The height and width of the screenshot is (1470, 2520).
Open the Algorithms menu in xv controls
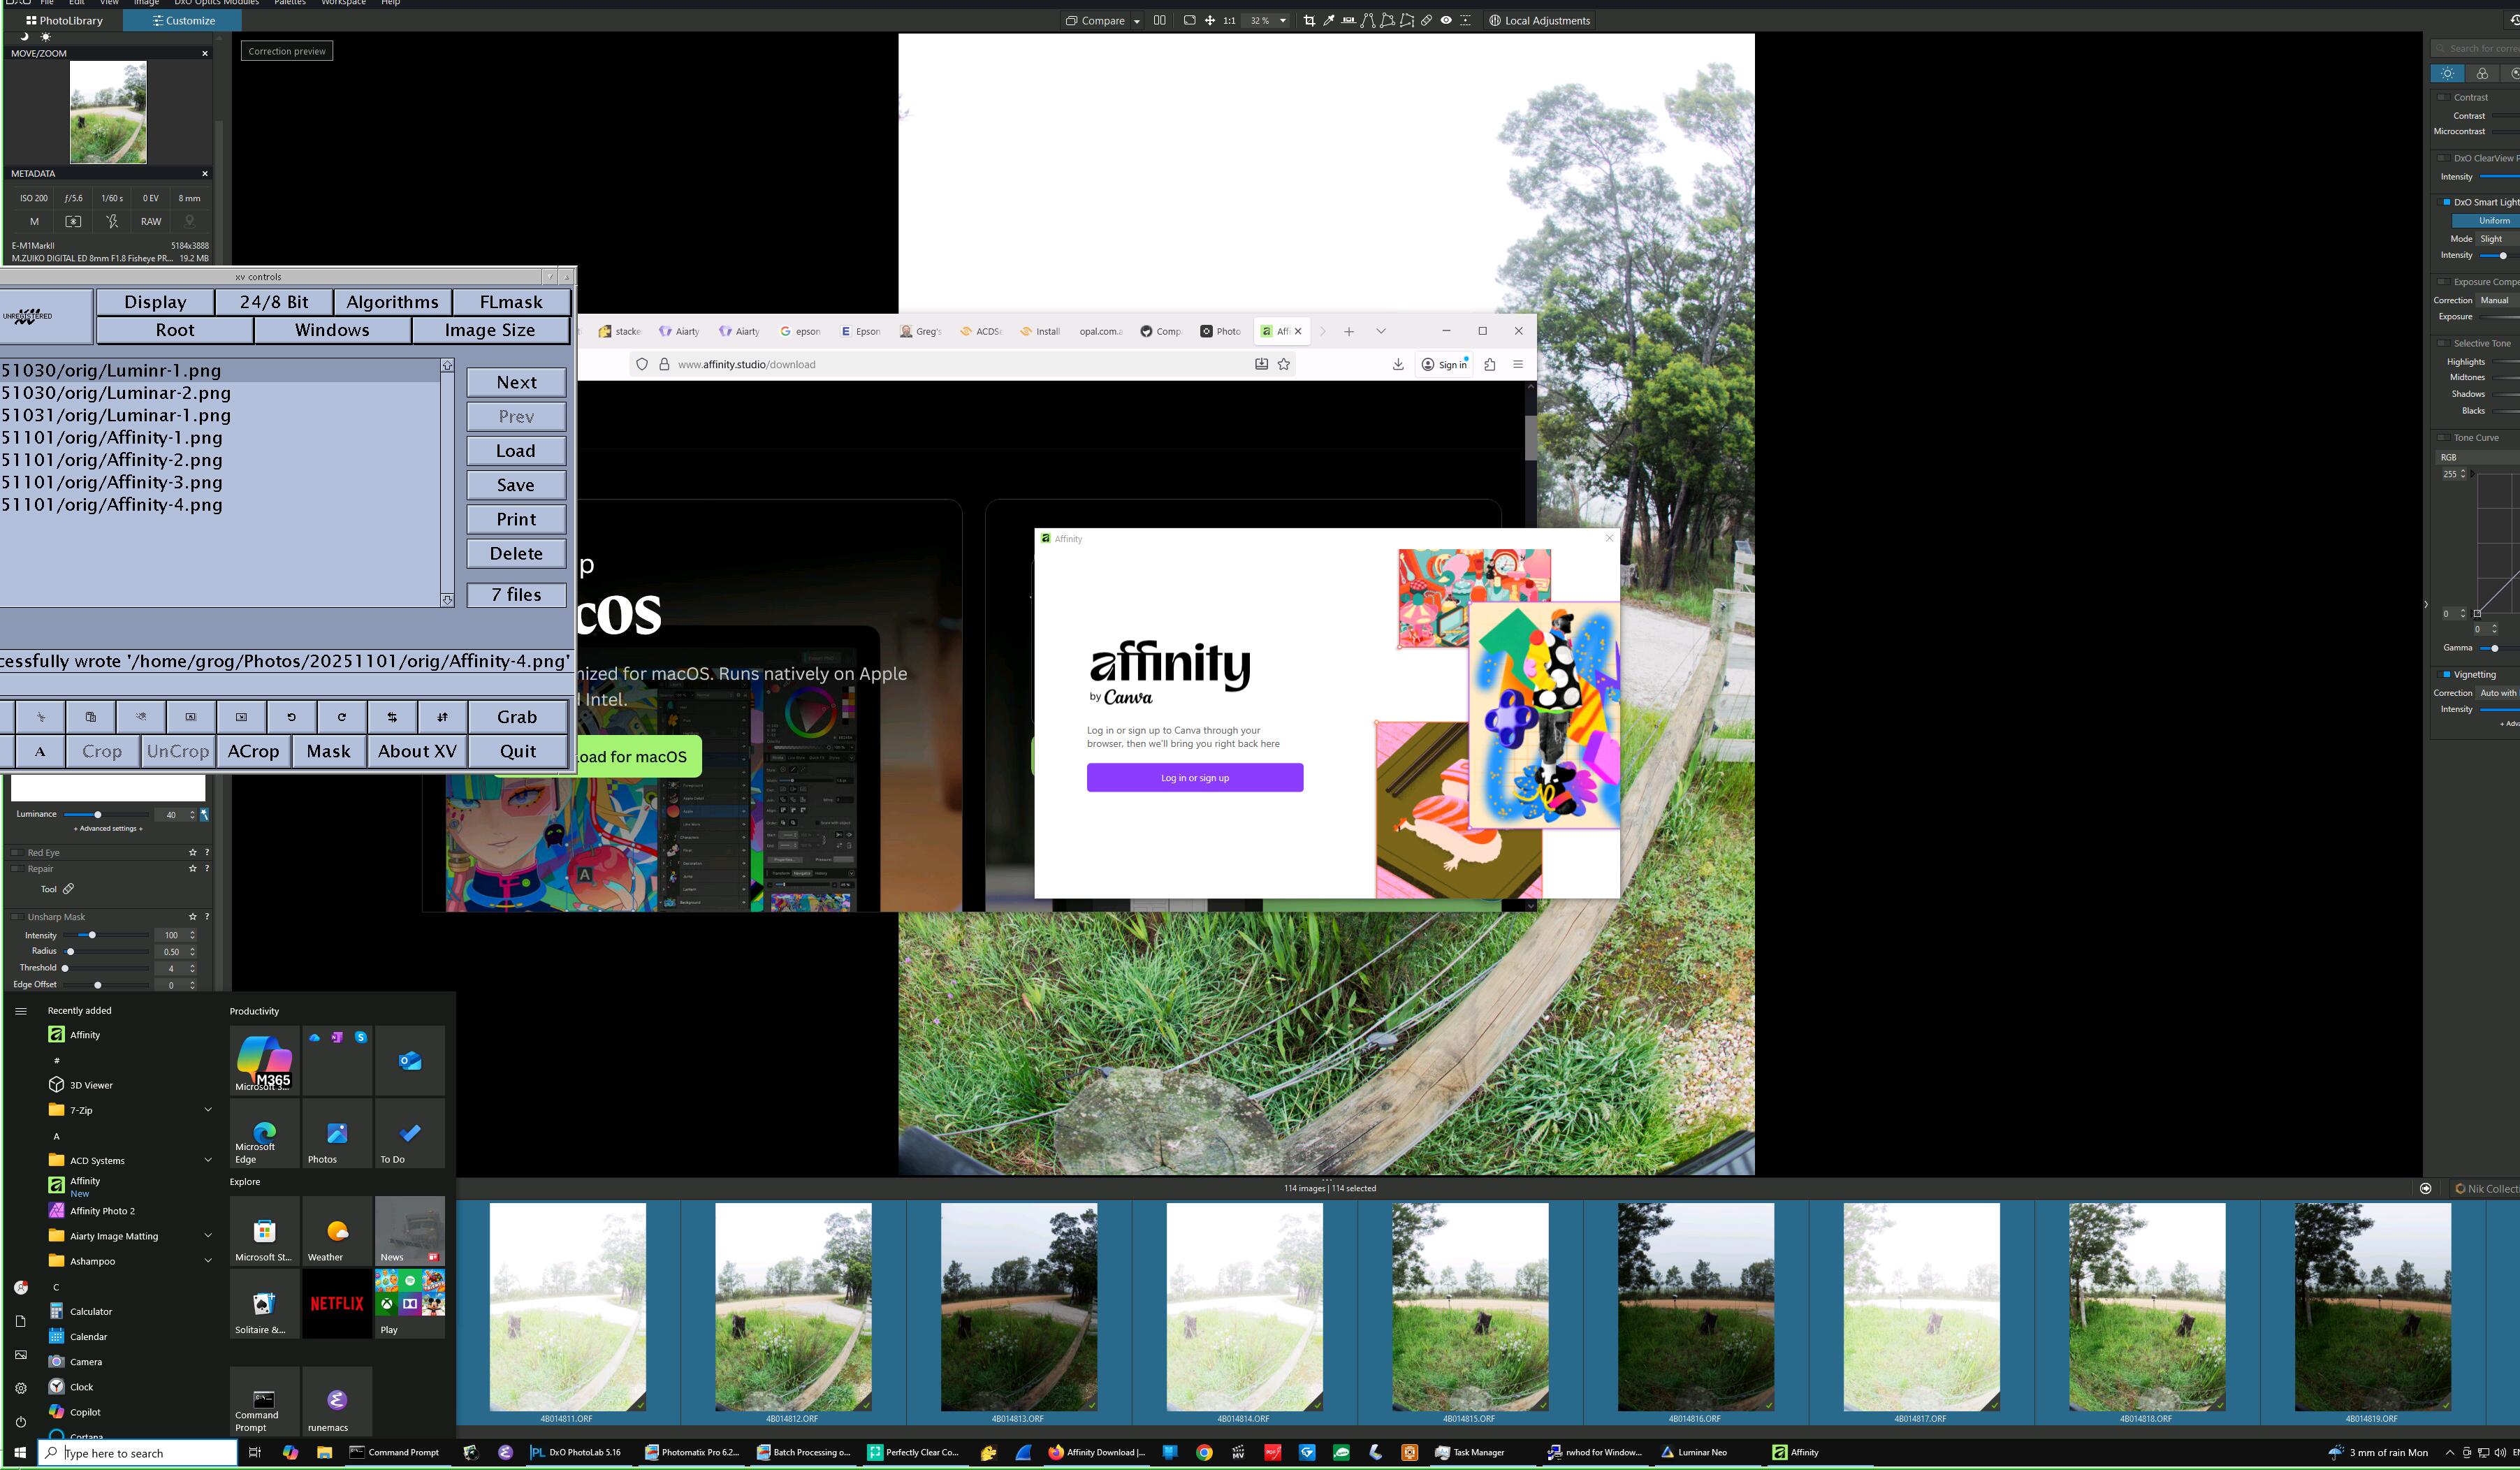[392, 302]
